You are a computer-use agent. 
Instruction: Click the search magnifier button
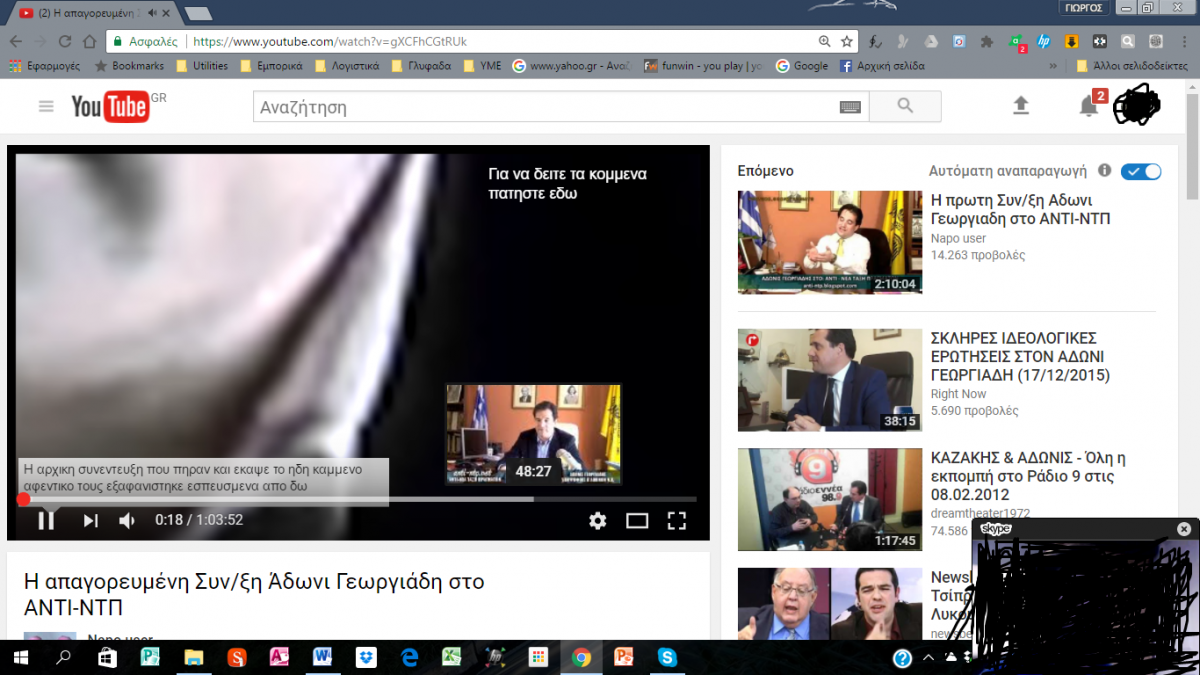click(x=905, y=106)
